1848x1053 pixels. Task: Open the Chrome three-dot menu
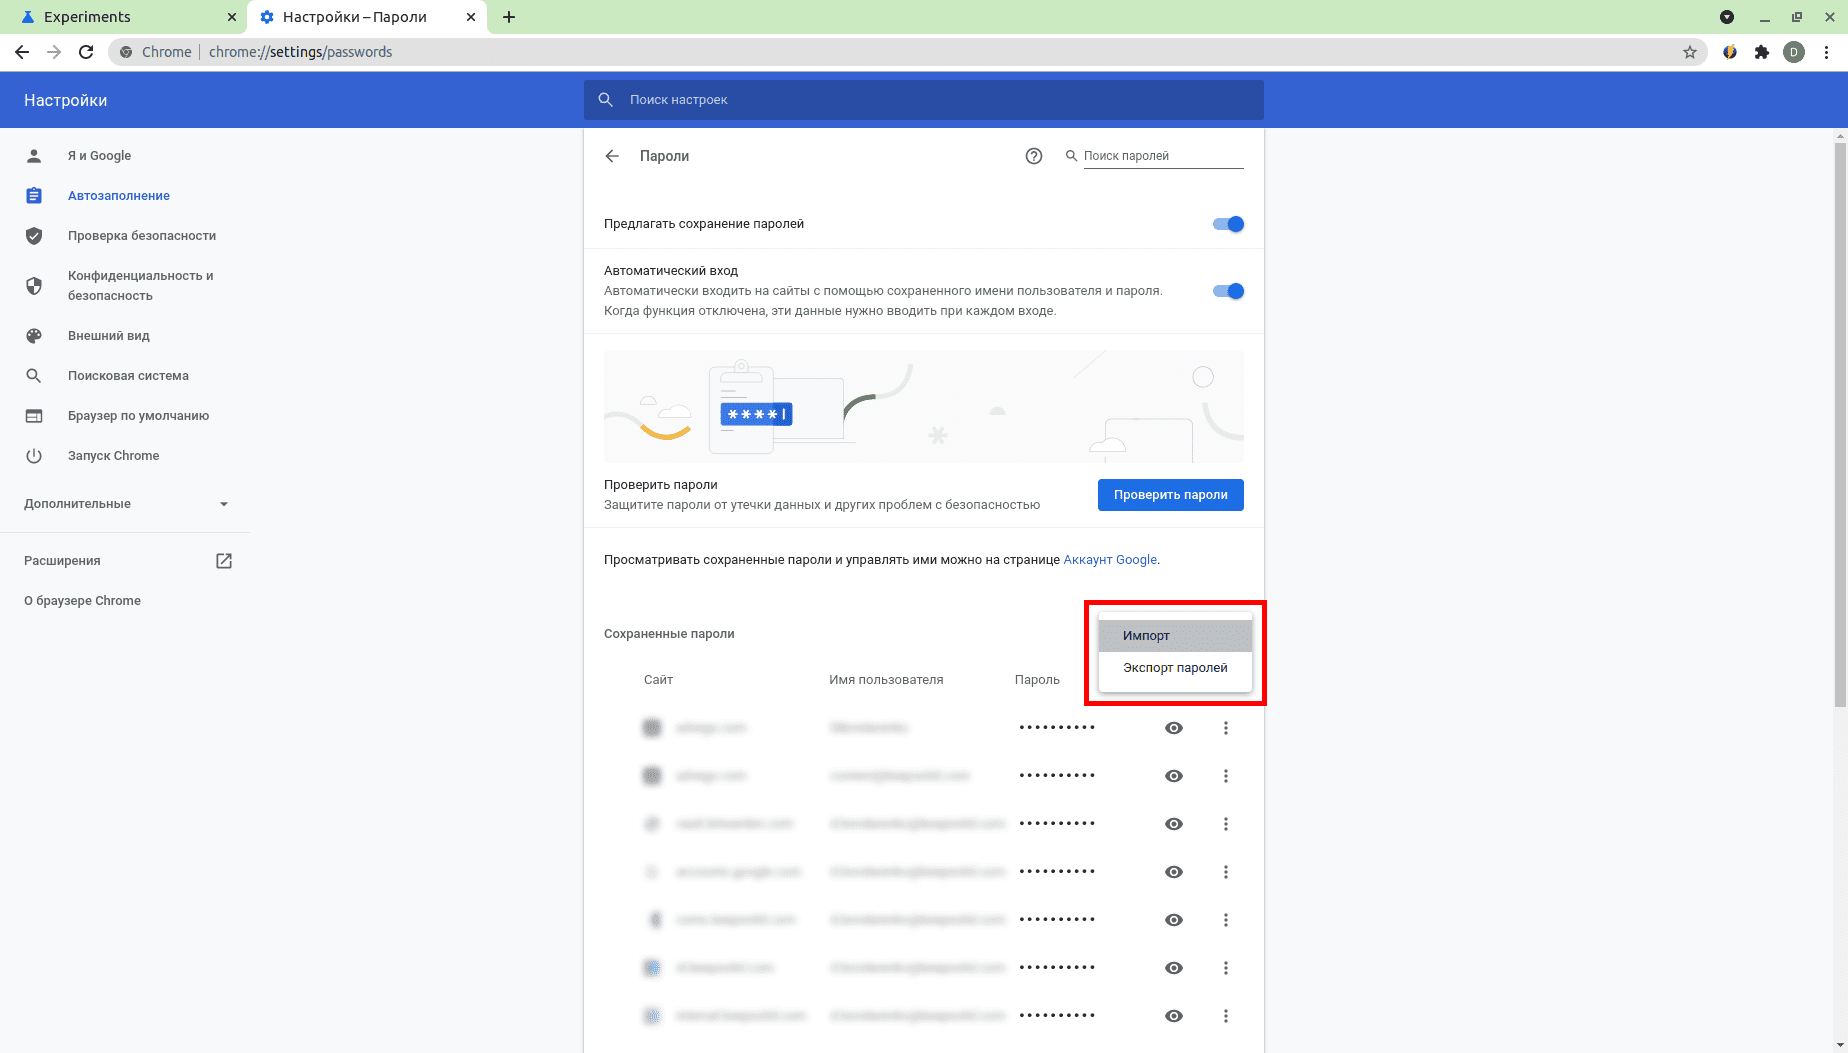coord(1827,52)
